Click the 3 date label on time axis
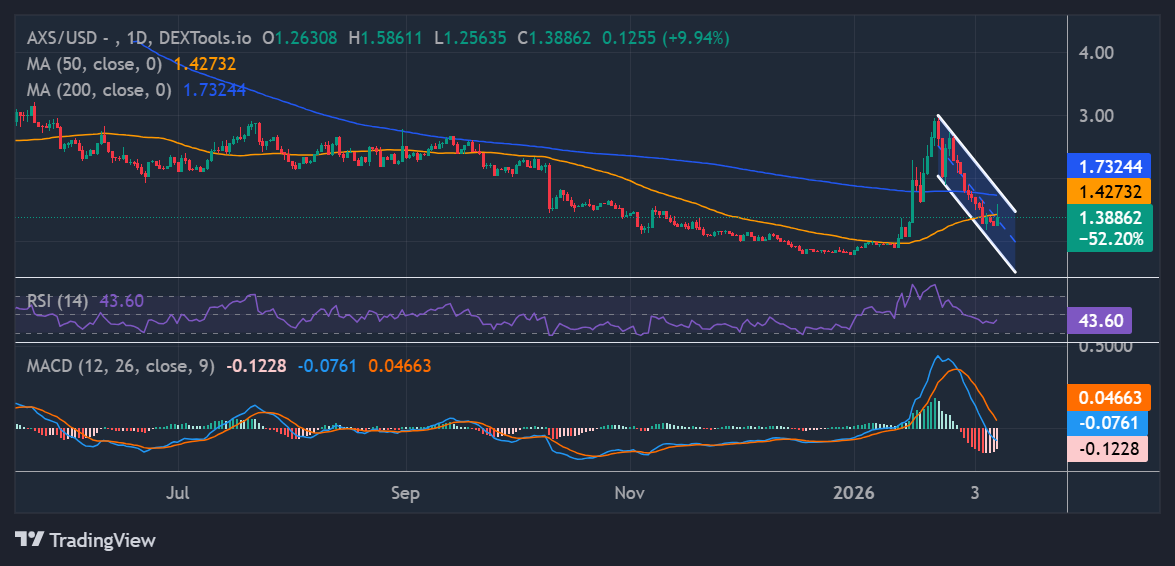The image size is (1175, 566). click(x=975, y=494)
